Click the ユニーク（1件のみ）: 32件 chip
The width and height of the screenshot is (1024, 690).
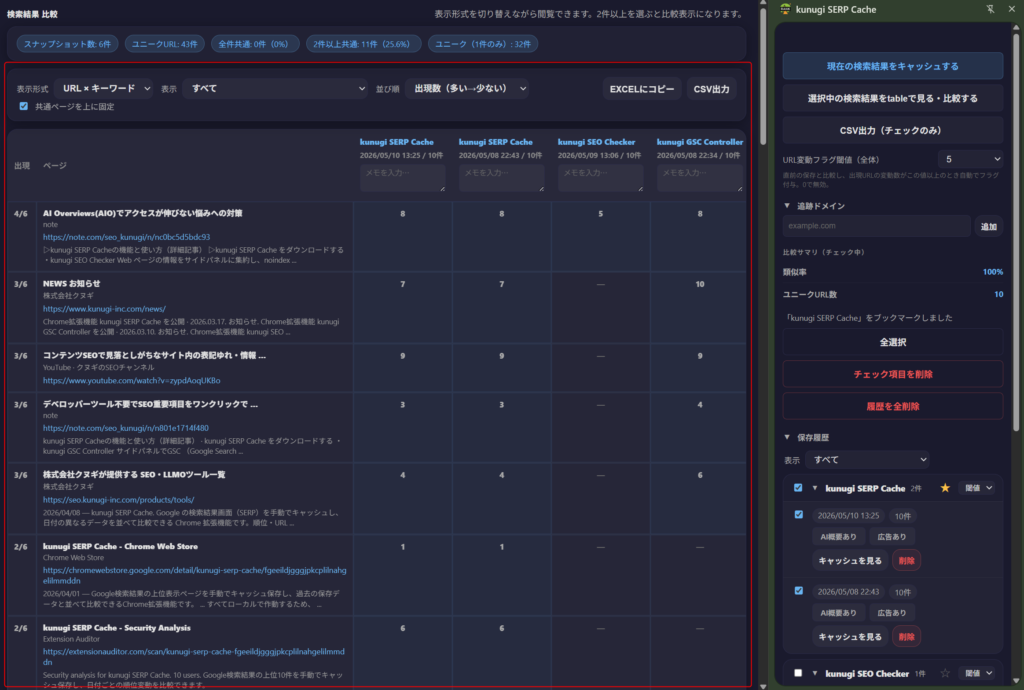coord(483,44)
